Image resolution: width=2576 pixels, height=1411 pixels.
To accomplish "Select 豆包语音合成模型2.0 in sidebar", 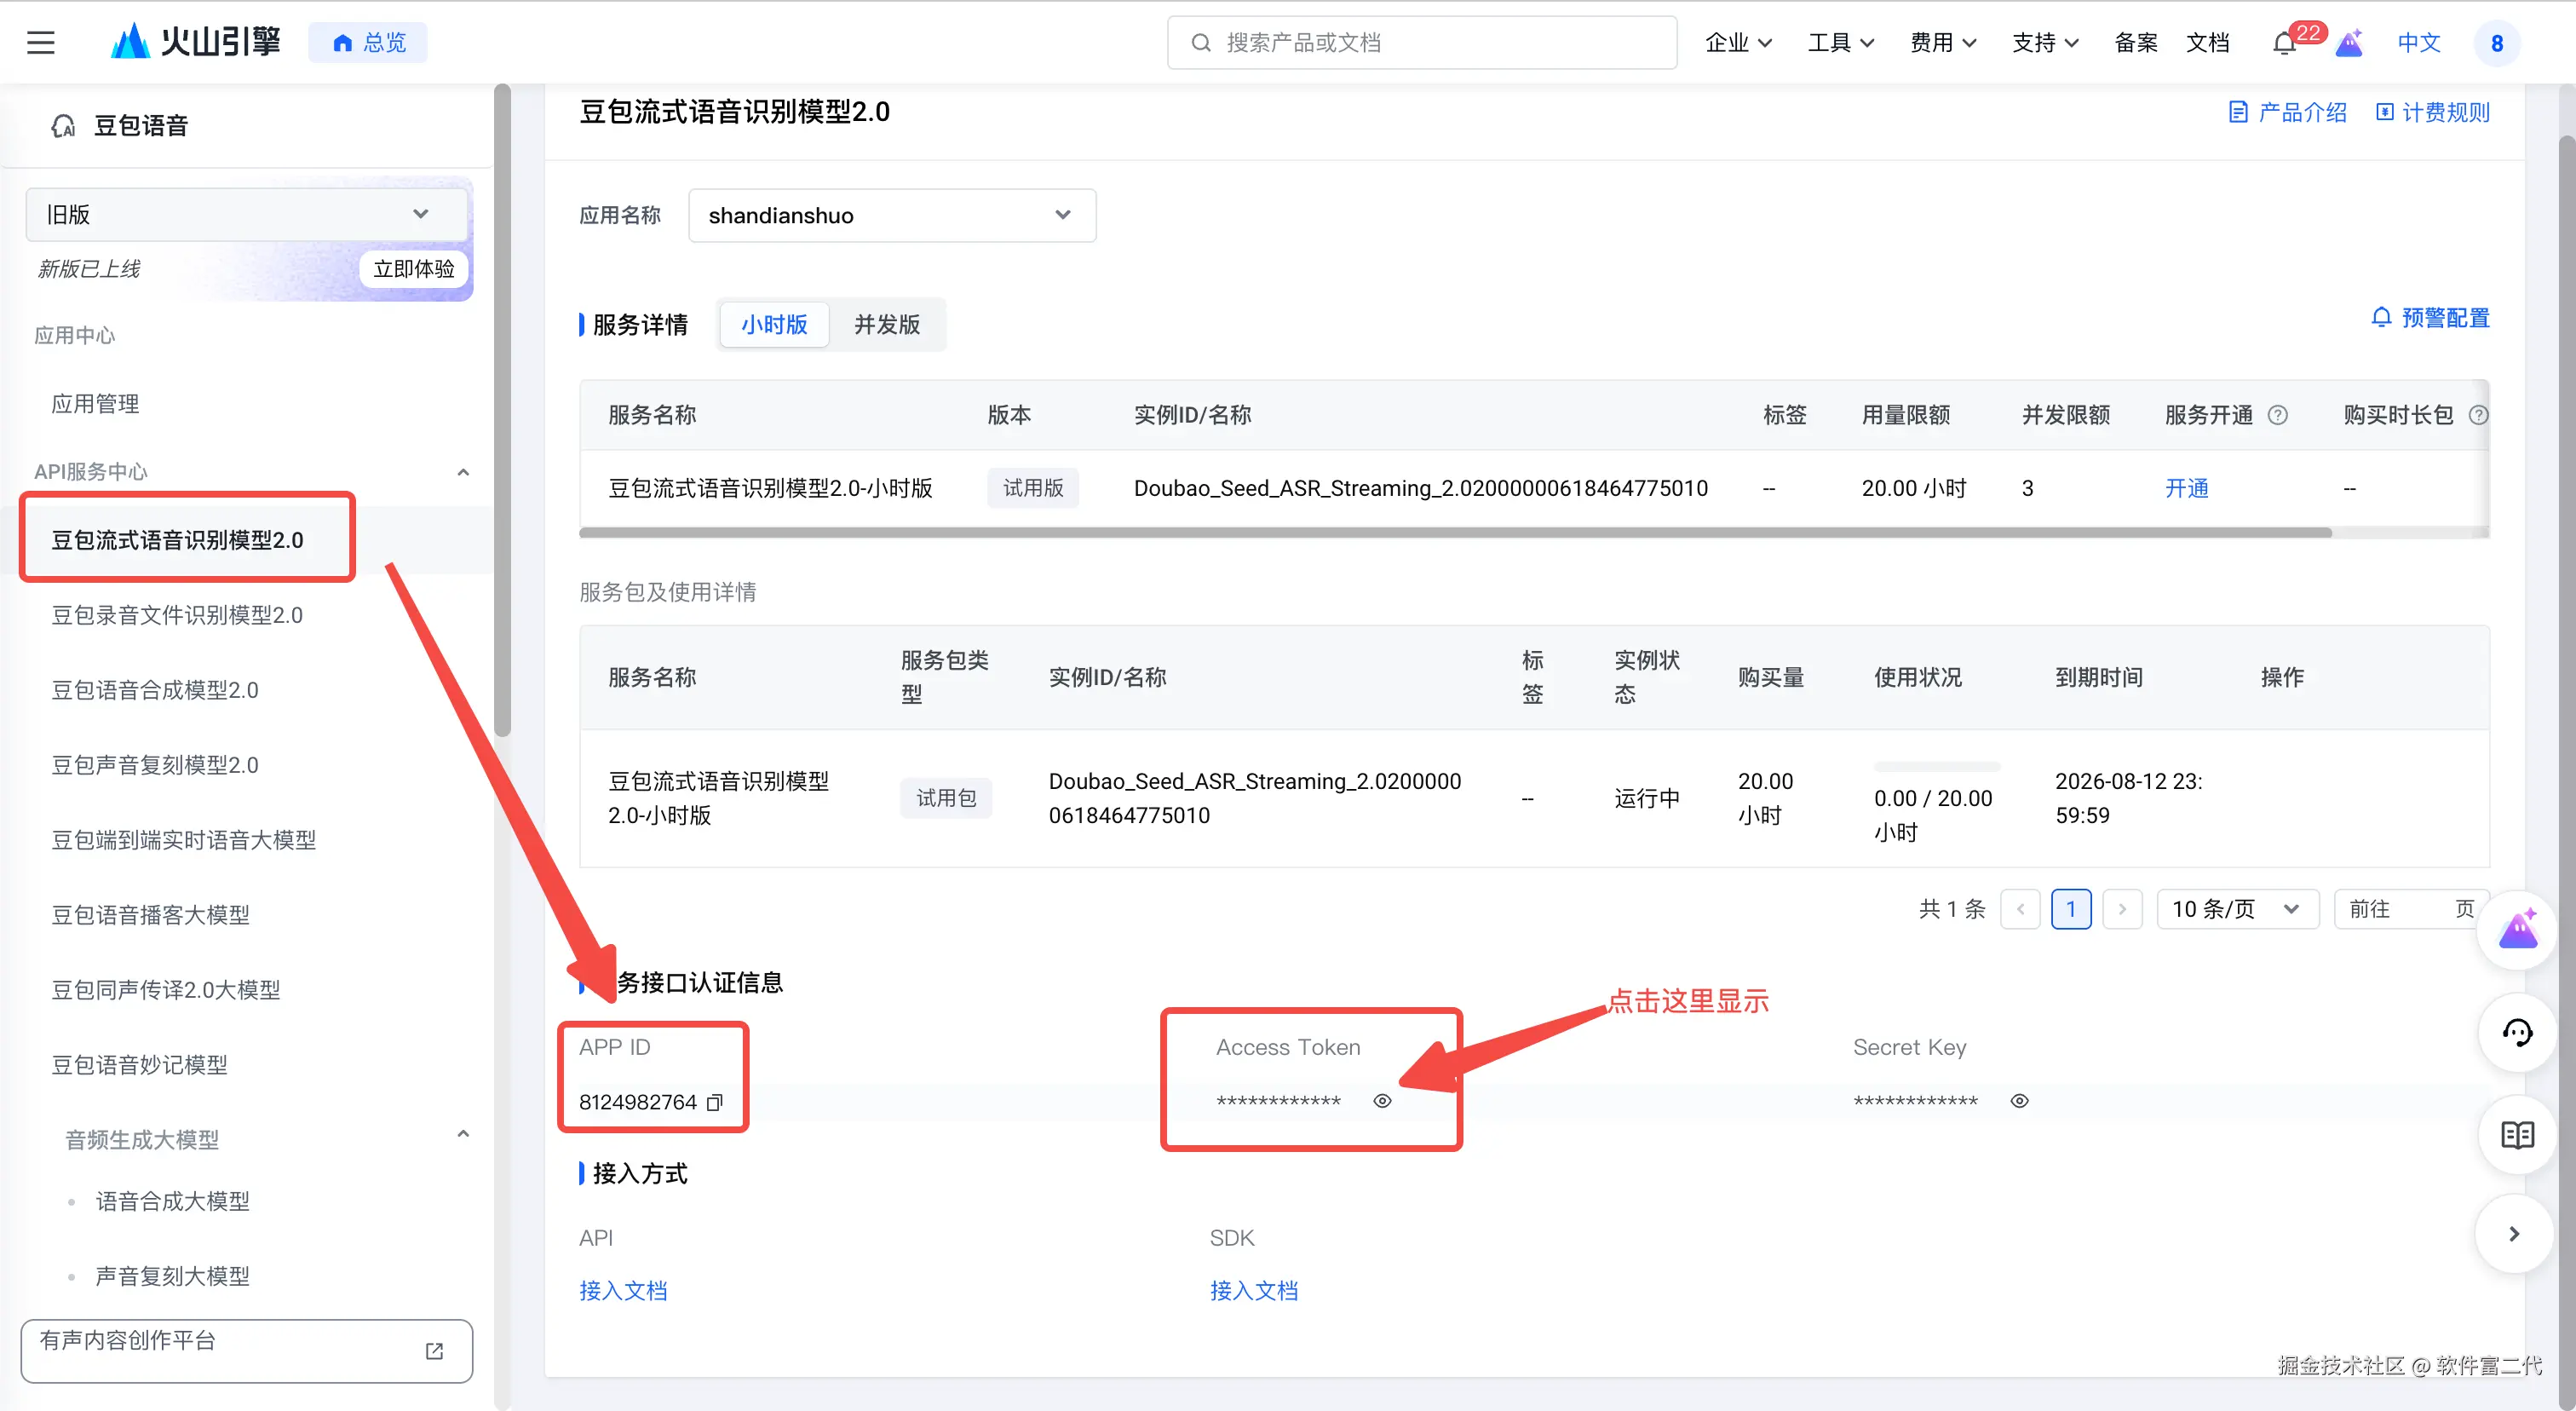I will tap(155, 690).
